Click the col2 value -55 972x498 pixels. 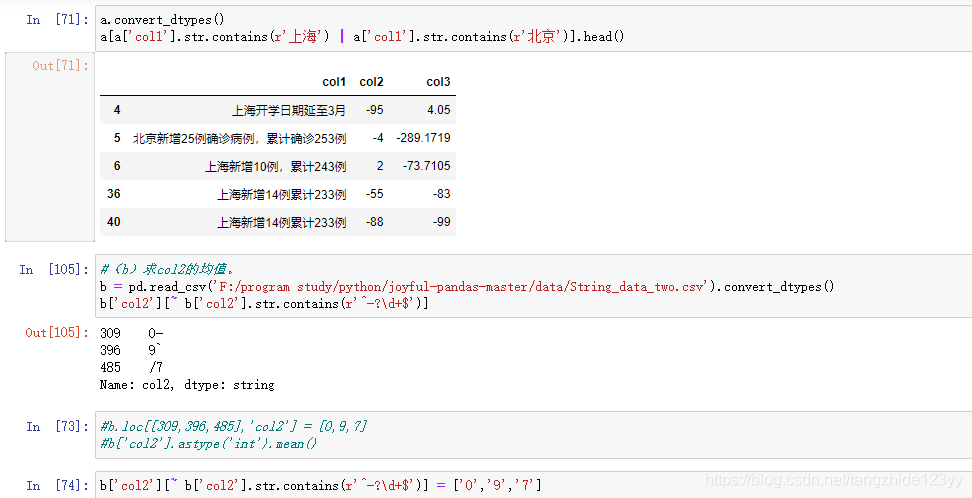(374, 193)
